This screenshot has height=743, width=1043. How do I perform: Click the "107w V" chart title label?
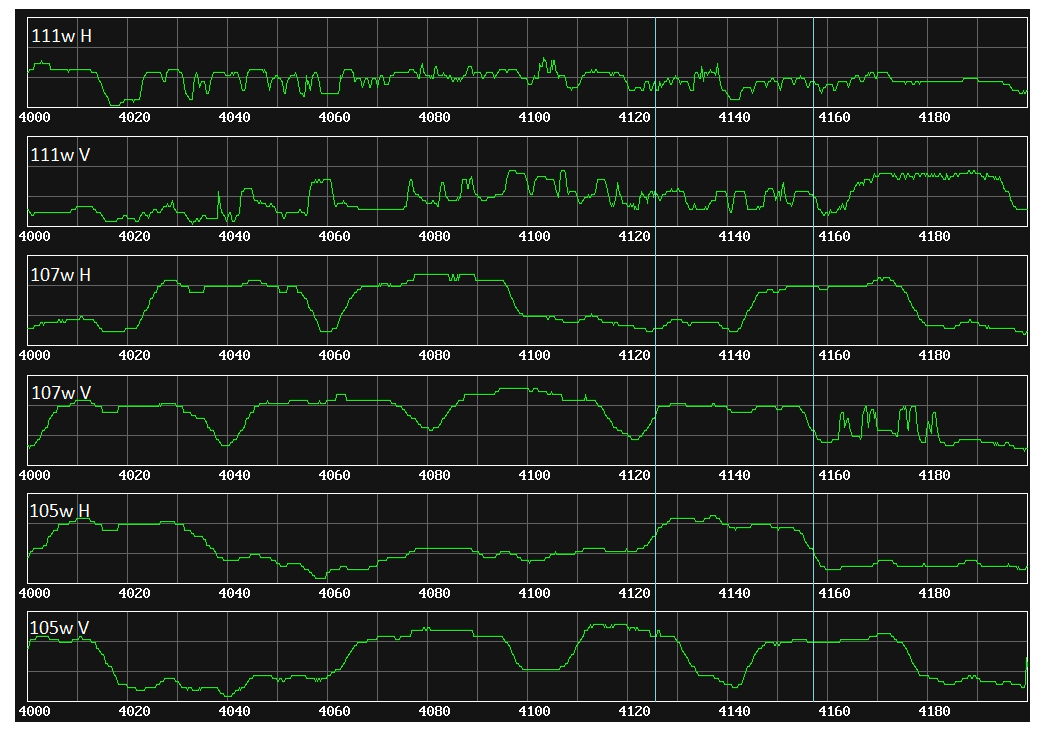coord(61,392)
